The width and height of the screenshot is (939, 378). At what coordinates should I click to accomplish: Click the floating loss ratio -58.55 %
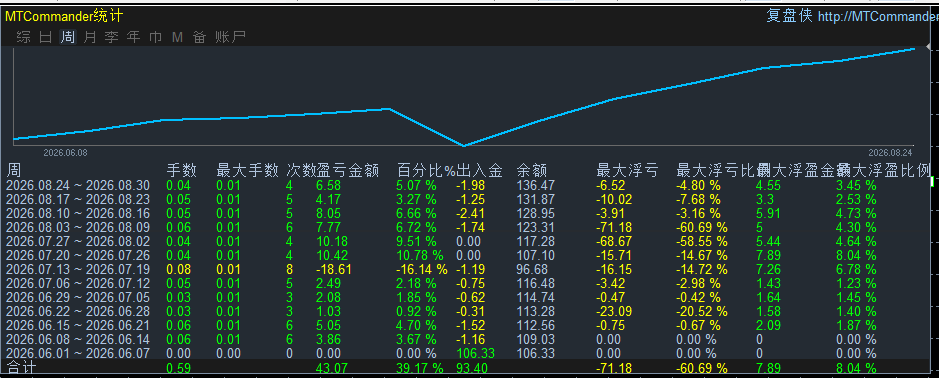(x=702, y=241)
